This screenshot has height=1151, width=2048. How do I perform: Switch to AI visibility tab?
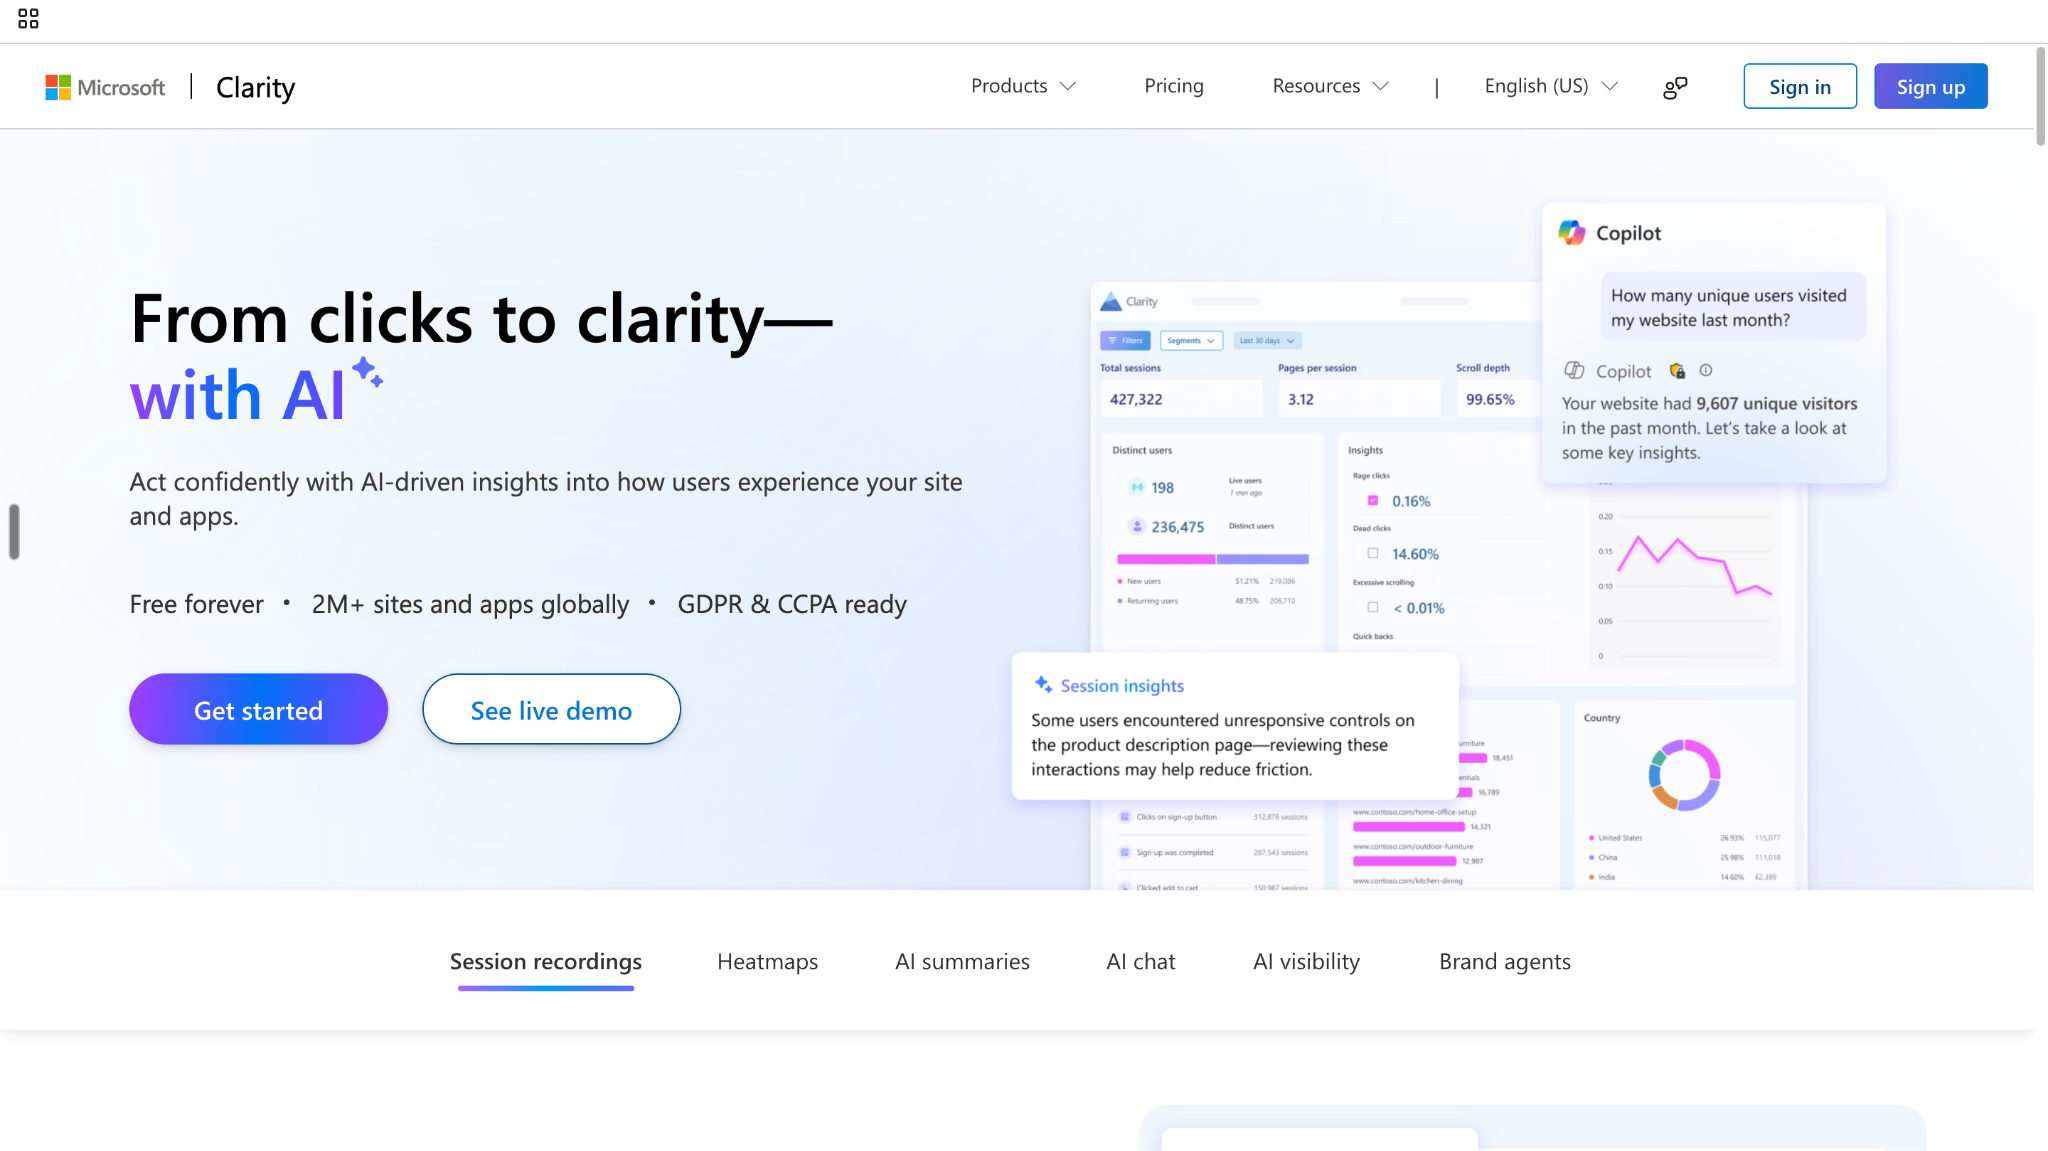point(1306,962)
